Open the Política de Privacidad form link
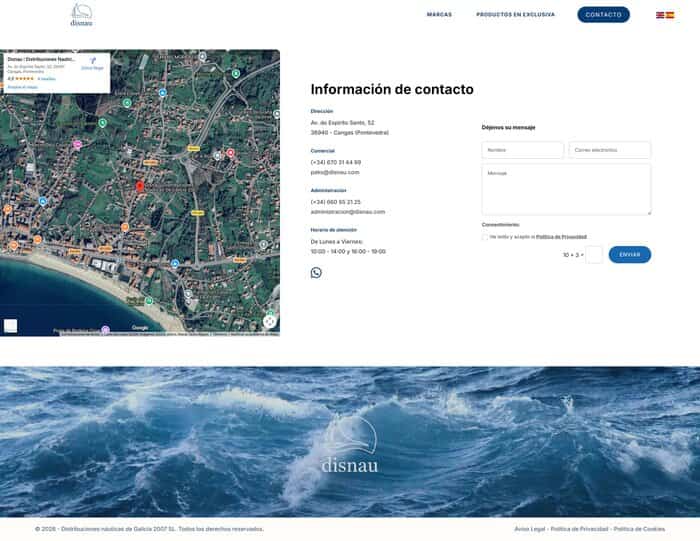 561,237
